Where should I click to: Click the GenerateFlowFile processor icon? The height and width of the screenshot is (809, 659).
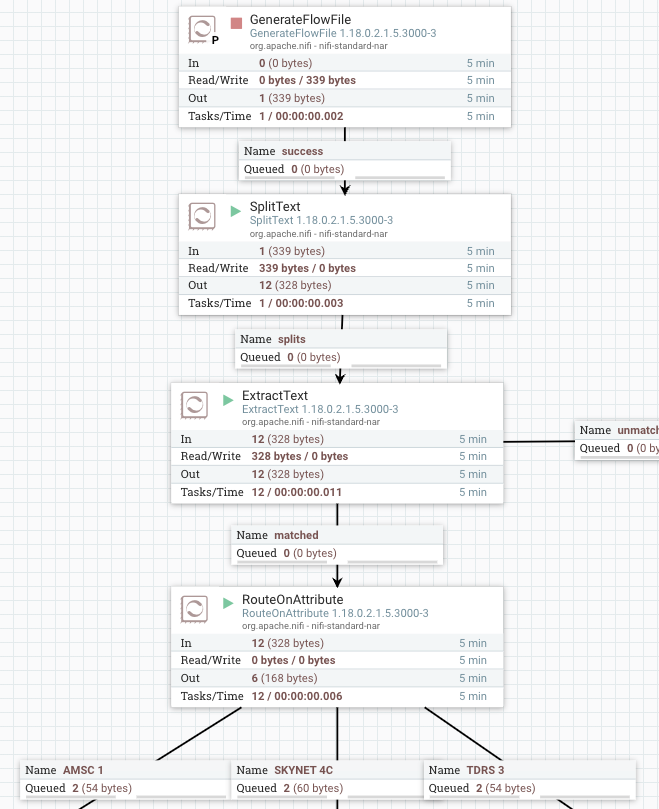[x=204, y=30]
